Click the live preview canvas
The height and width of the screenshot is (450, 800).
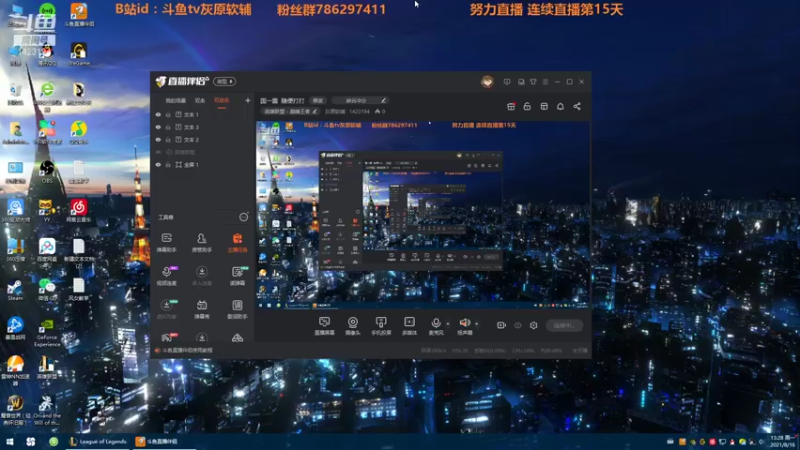point(422,215)
